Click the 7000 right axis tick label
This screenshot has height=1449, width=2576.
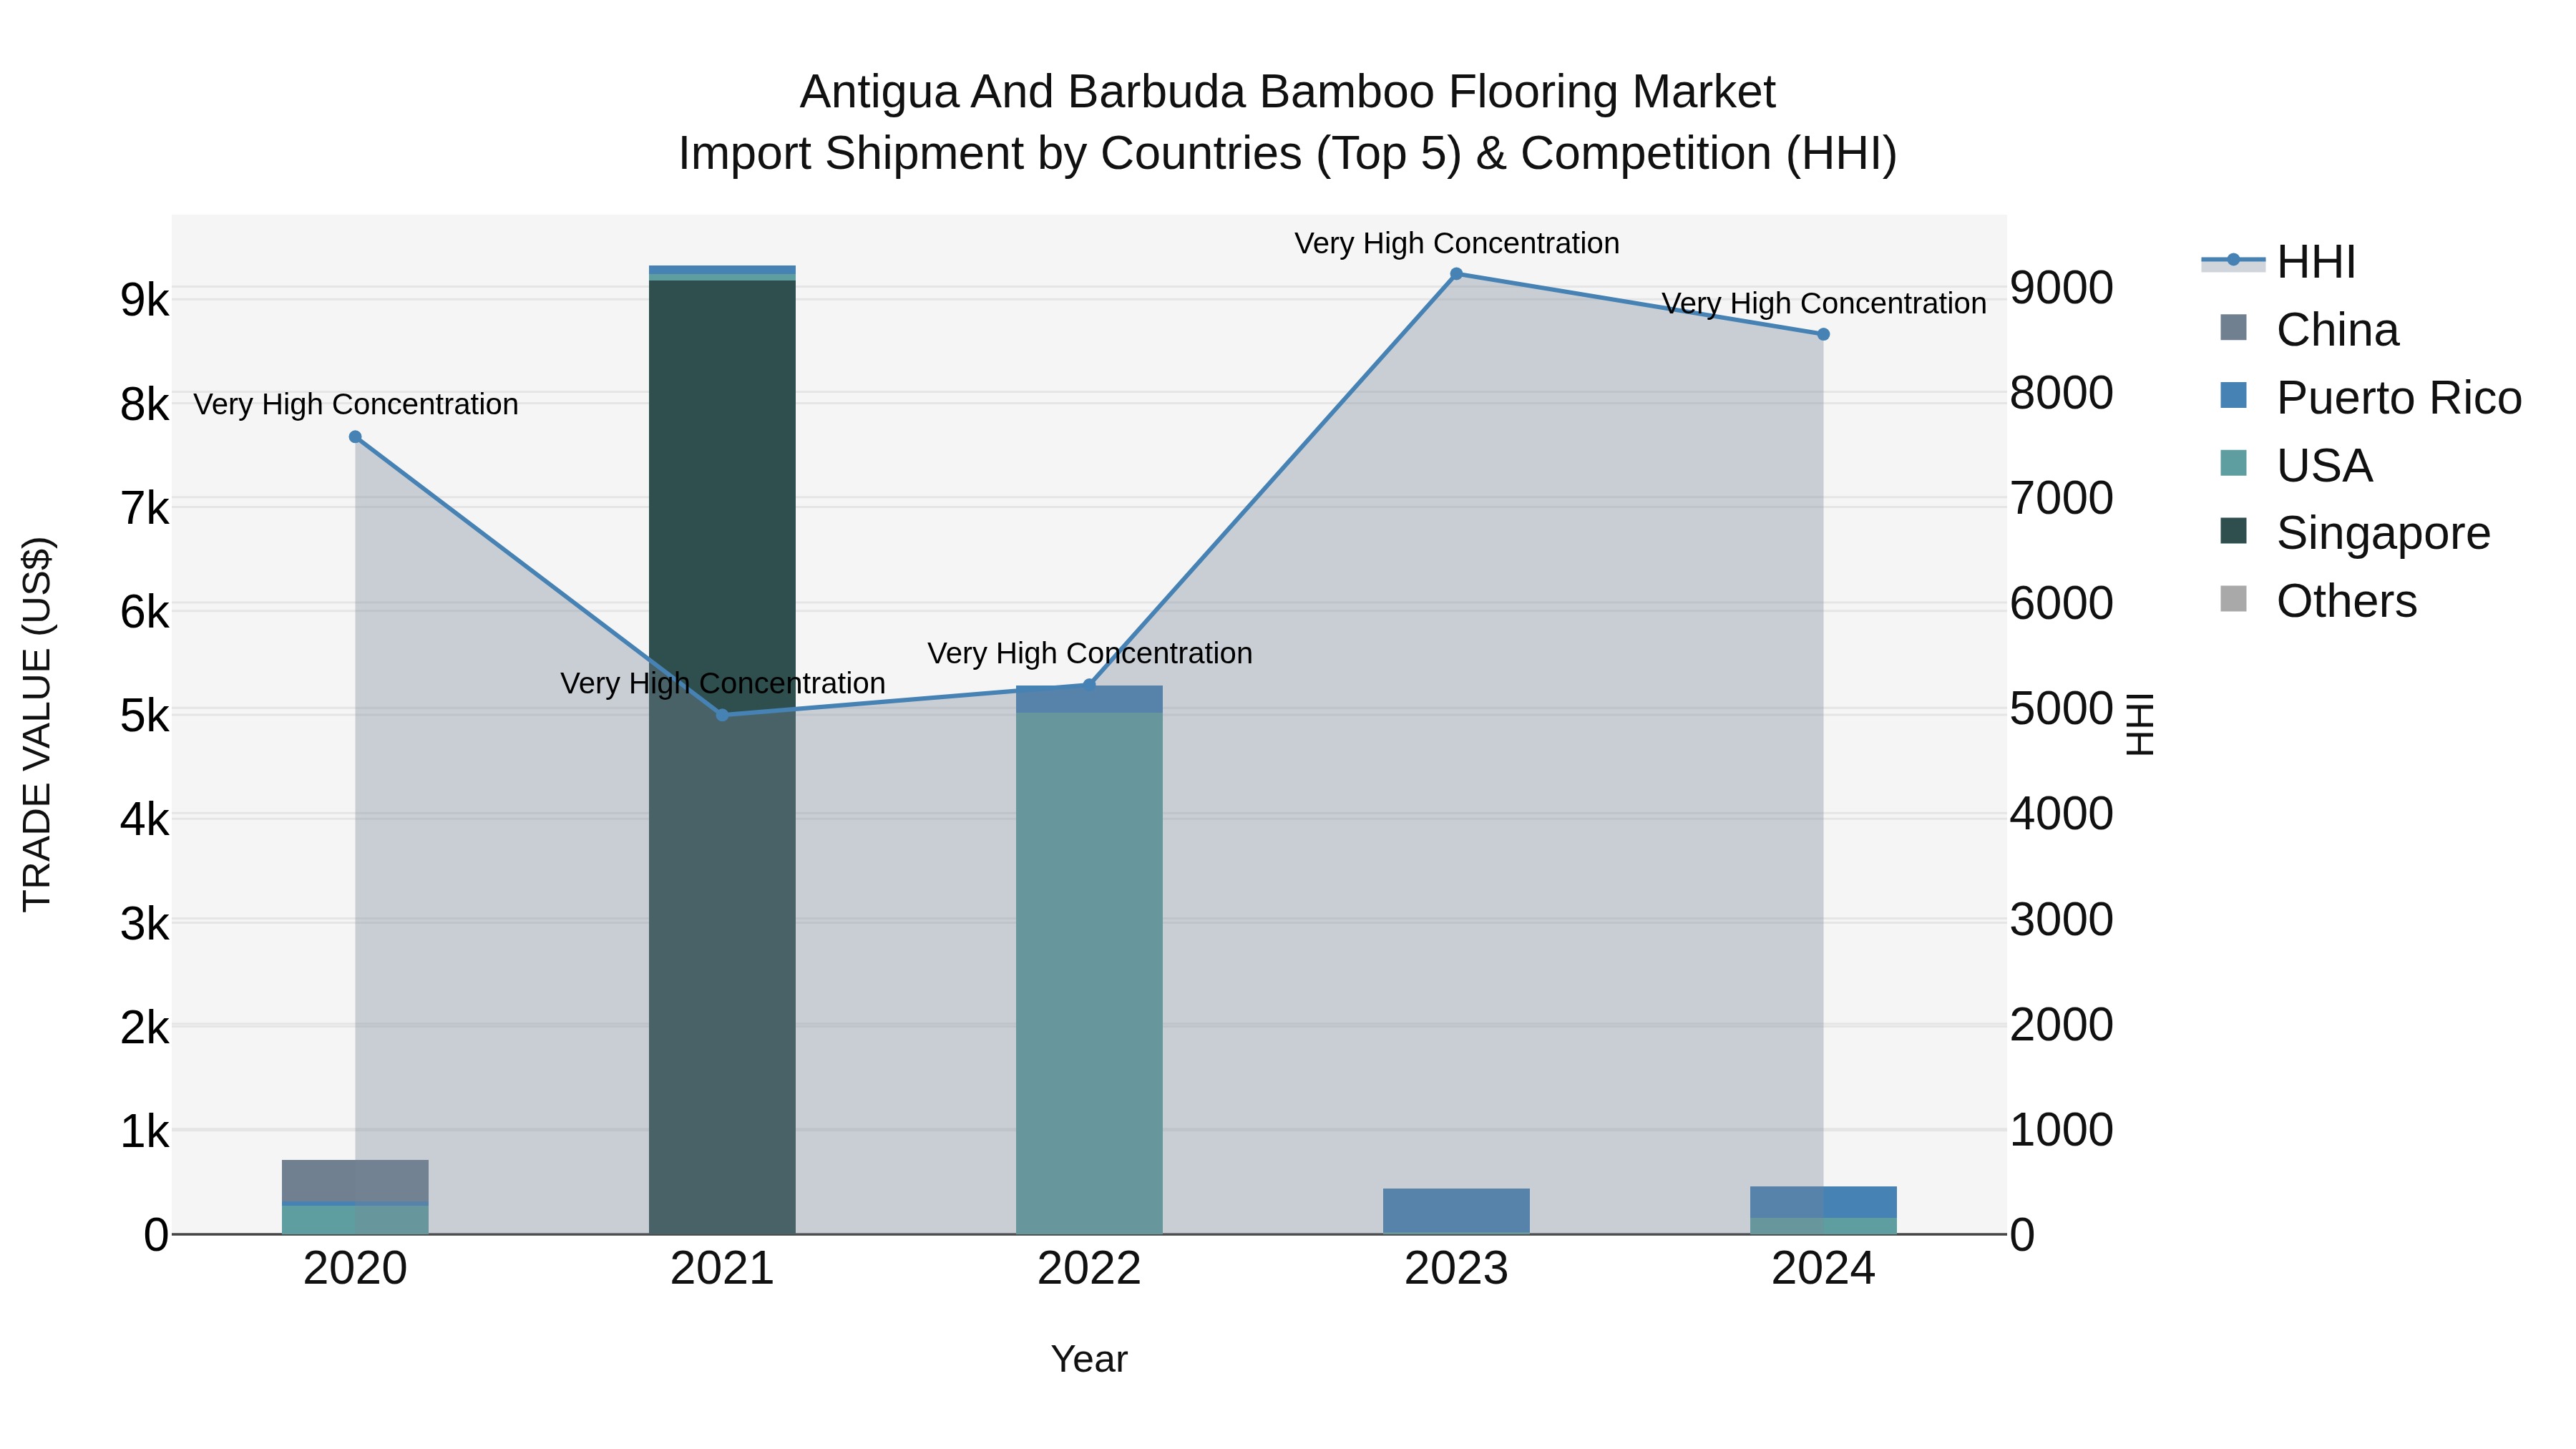click(x=2062, y=498)
